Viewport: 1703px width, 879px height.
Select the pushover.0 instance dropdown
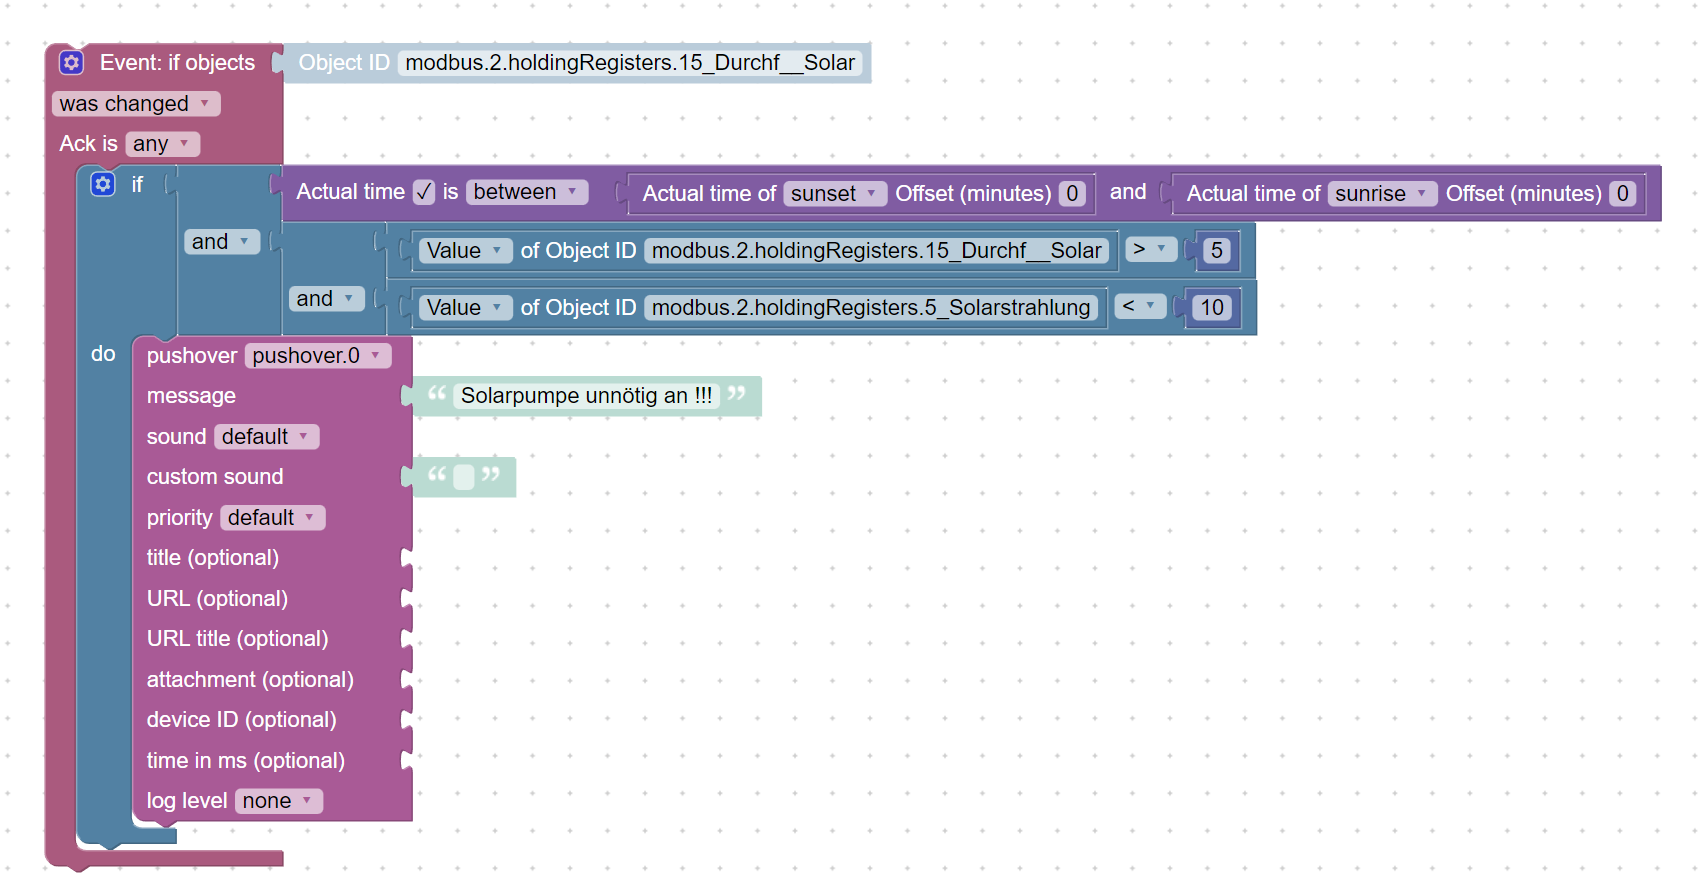318,356
